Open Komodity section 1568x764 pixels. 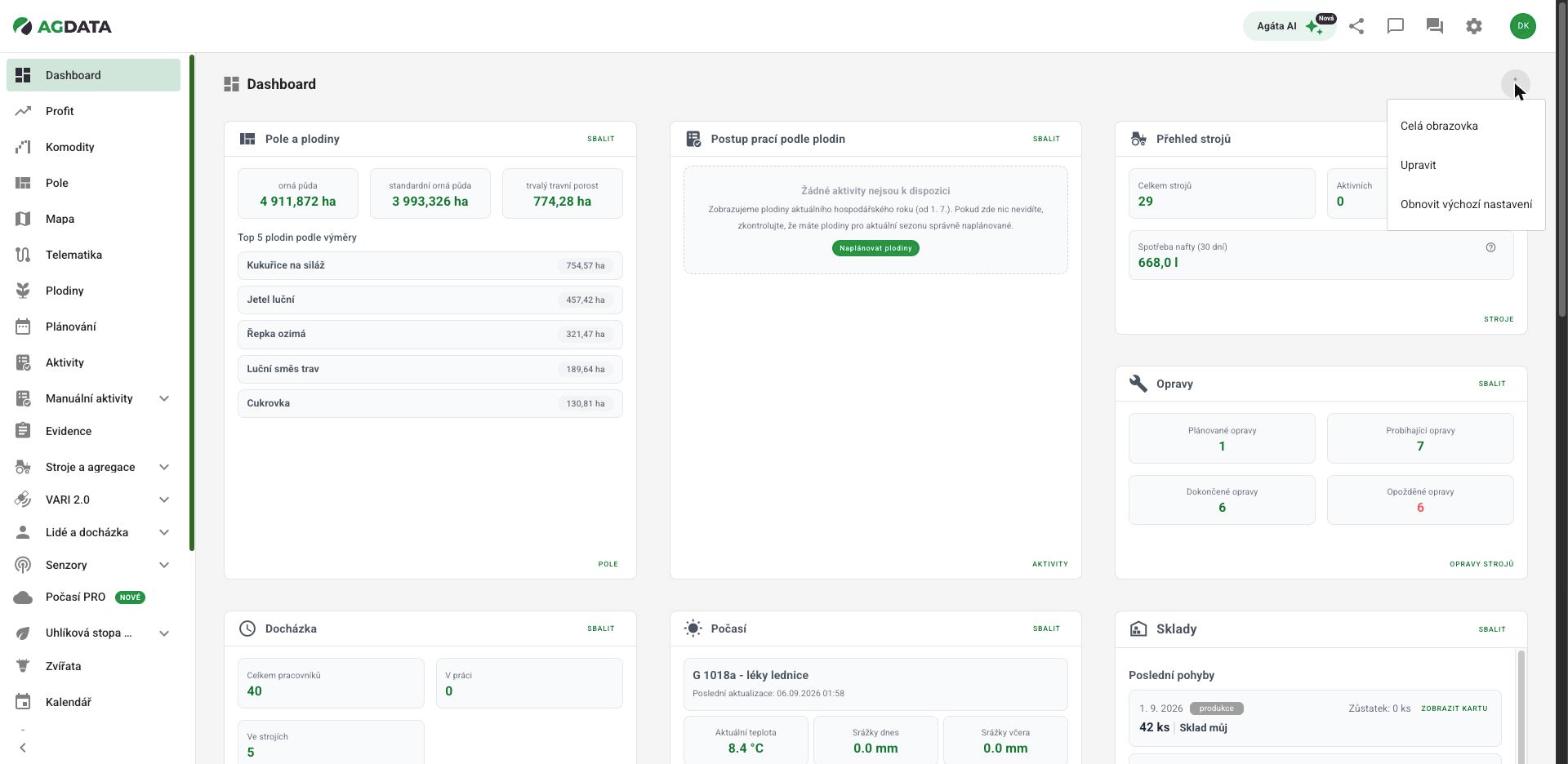[93, 147]
